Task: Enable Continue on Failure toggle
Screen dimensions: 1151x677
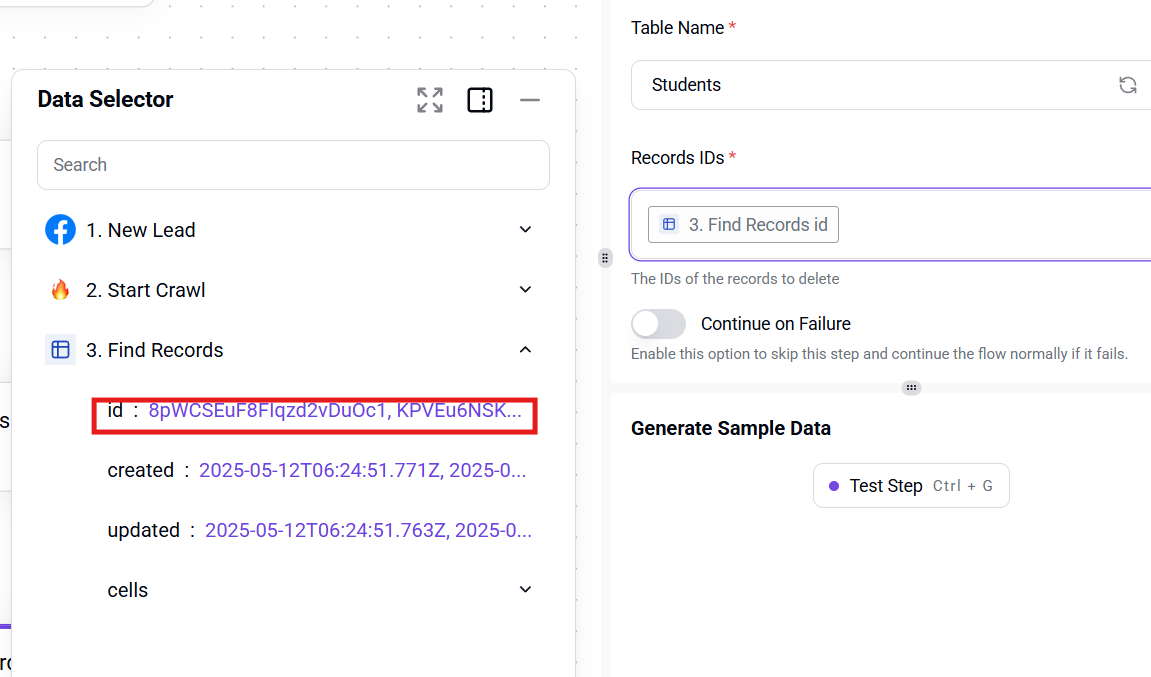Action: pos(658,324)
